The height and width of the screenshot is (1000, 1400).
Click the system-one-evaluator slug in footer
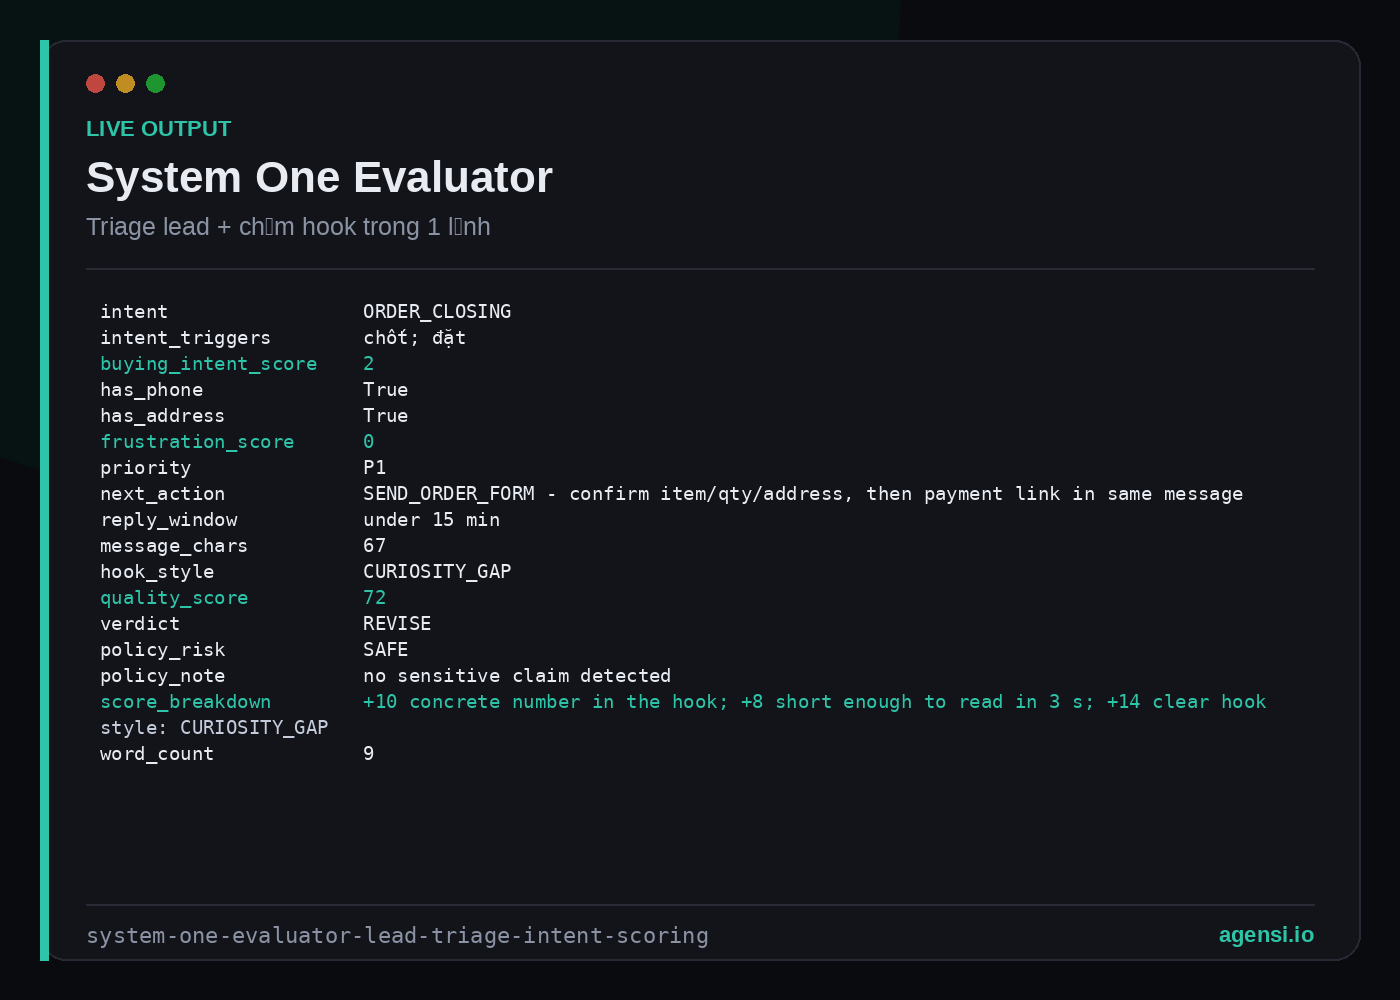[x=397, y=936]
